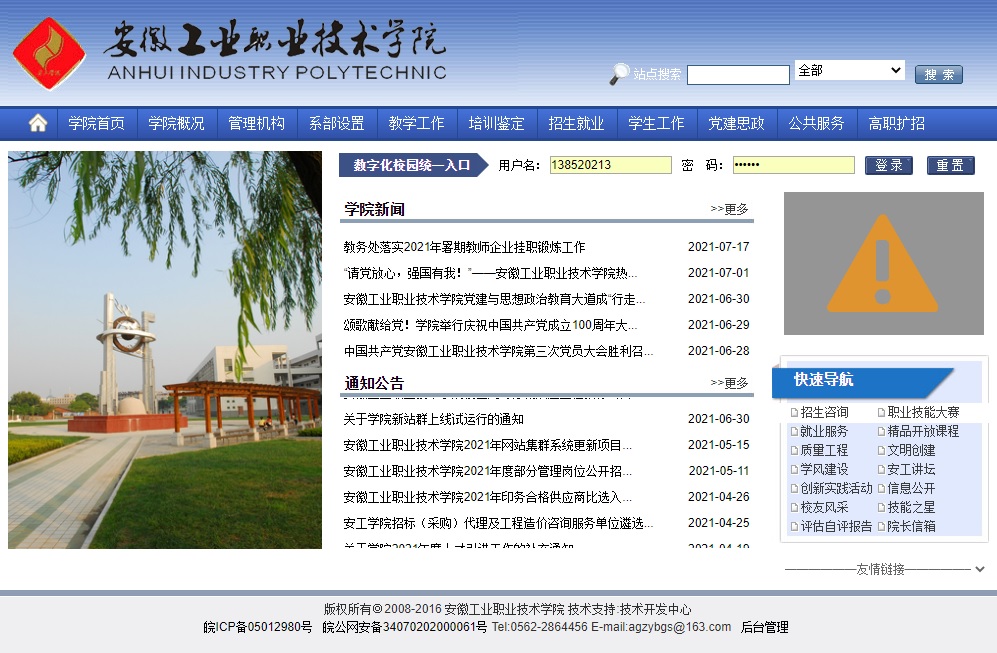Click the 登录 button
Image resolution: width=997 pixels, height=653 pixels.
tap(888, 165)
